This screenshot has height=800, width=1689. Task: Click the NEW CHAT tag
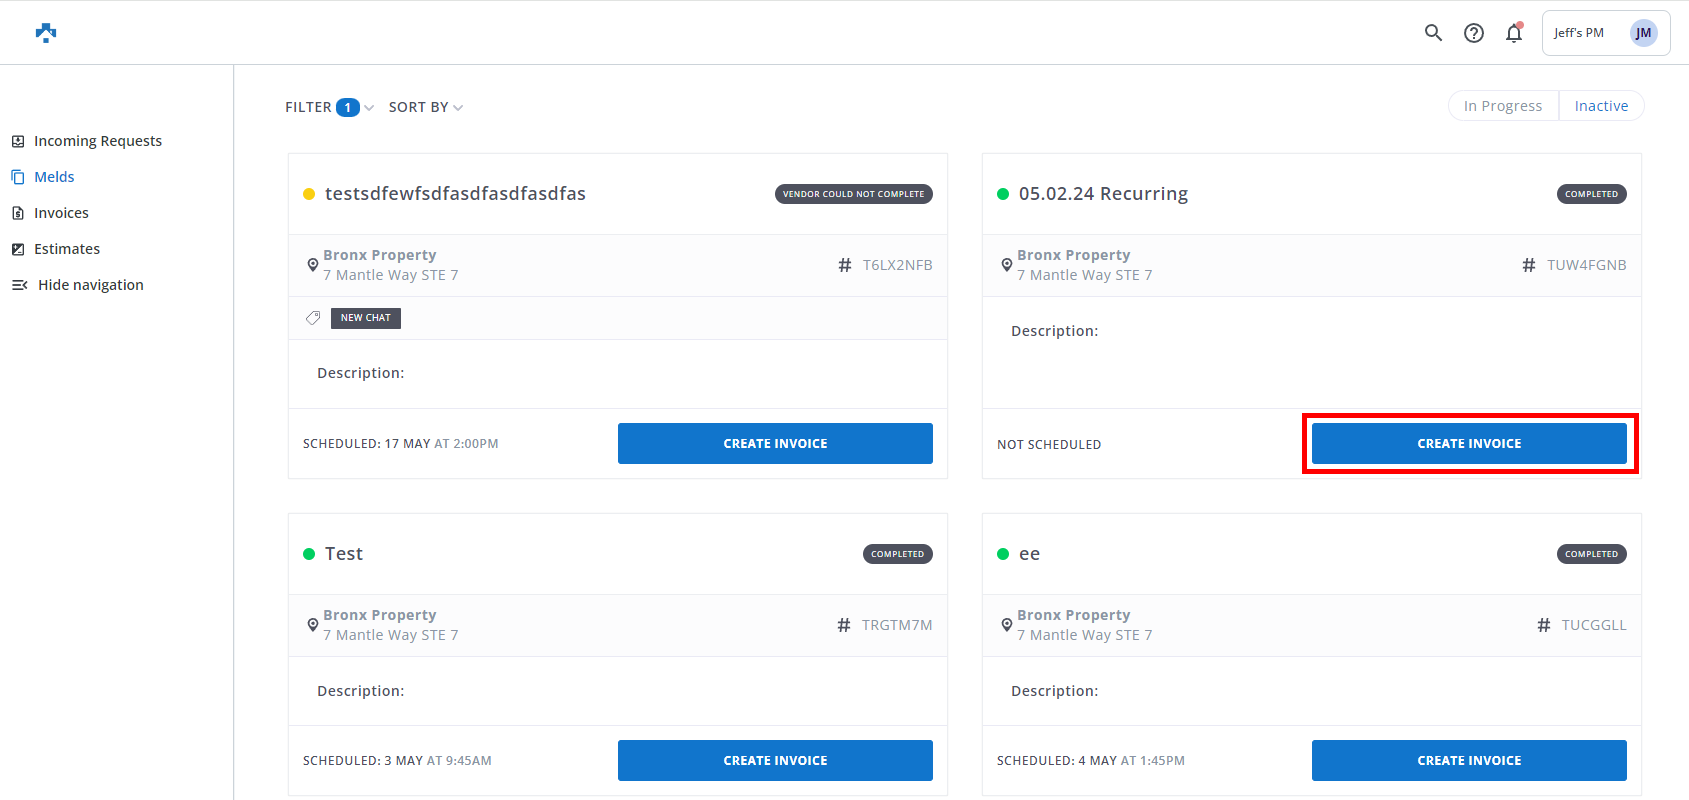tap(365, 318)
